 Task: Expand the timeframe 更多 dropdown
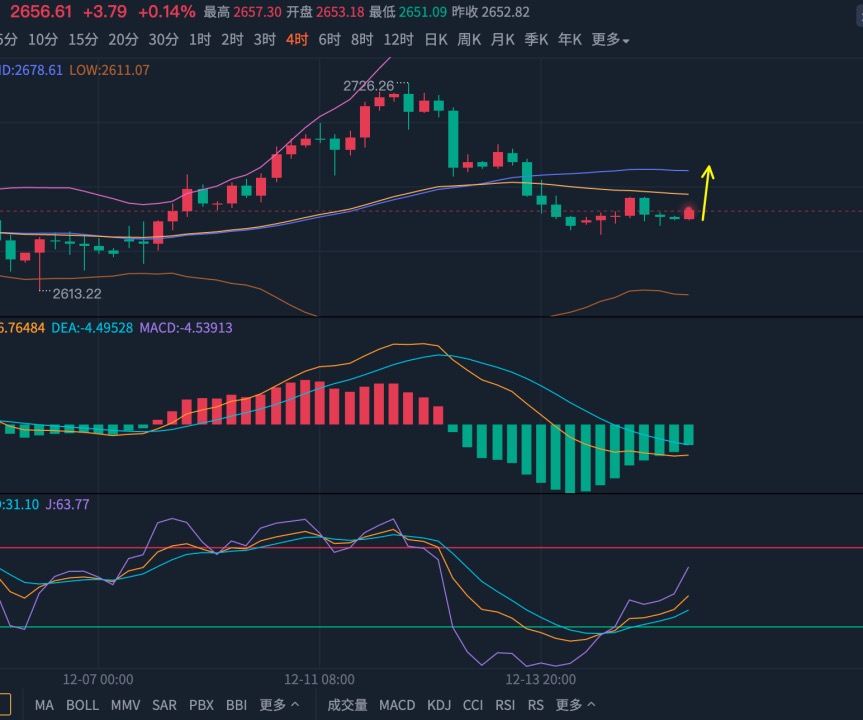click(x=610, y=40)
